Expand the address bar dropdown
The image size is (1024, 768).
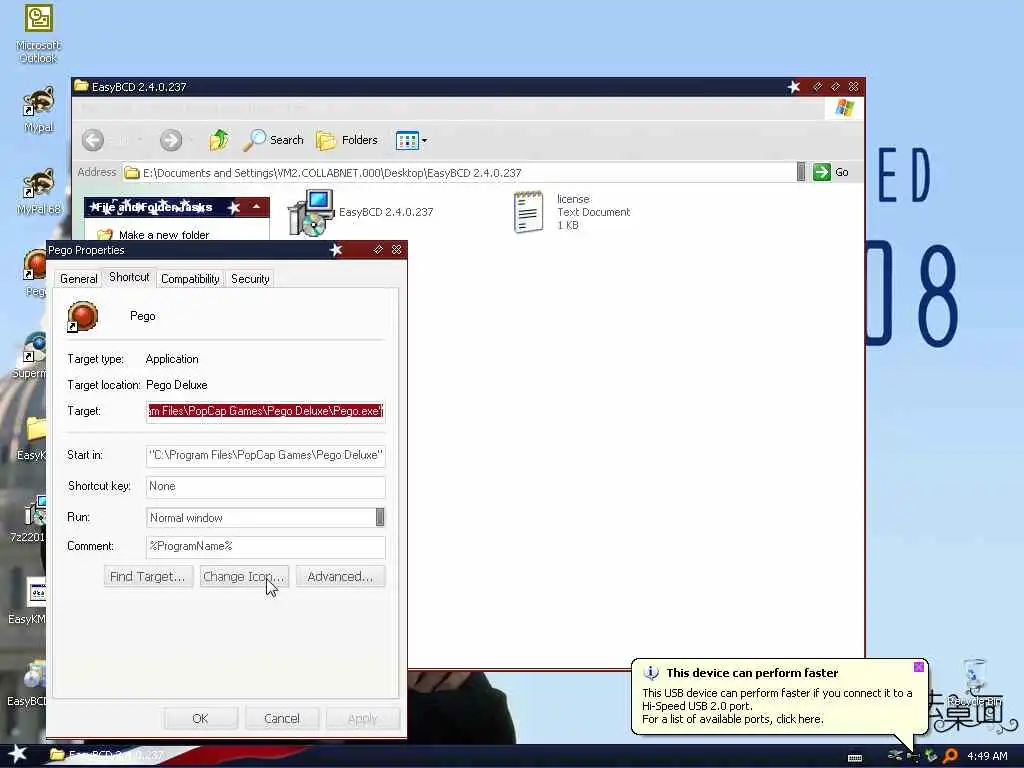click(801, 172)
